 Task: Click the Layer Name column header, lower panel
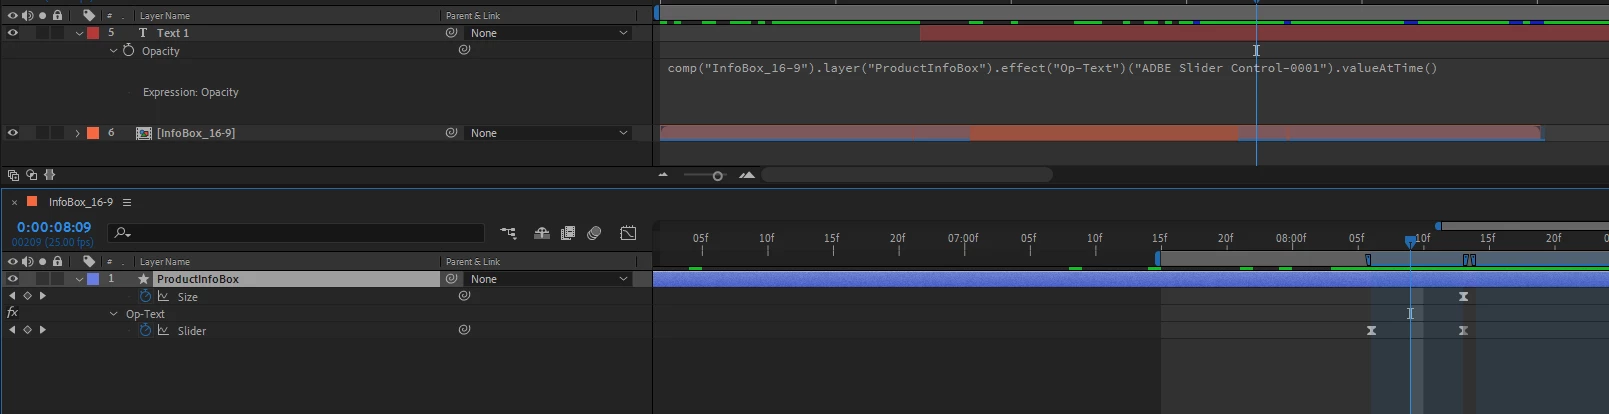coord(165,262)
